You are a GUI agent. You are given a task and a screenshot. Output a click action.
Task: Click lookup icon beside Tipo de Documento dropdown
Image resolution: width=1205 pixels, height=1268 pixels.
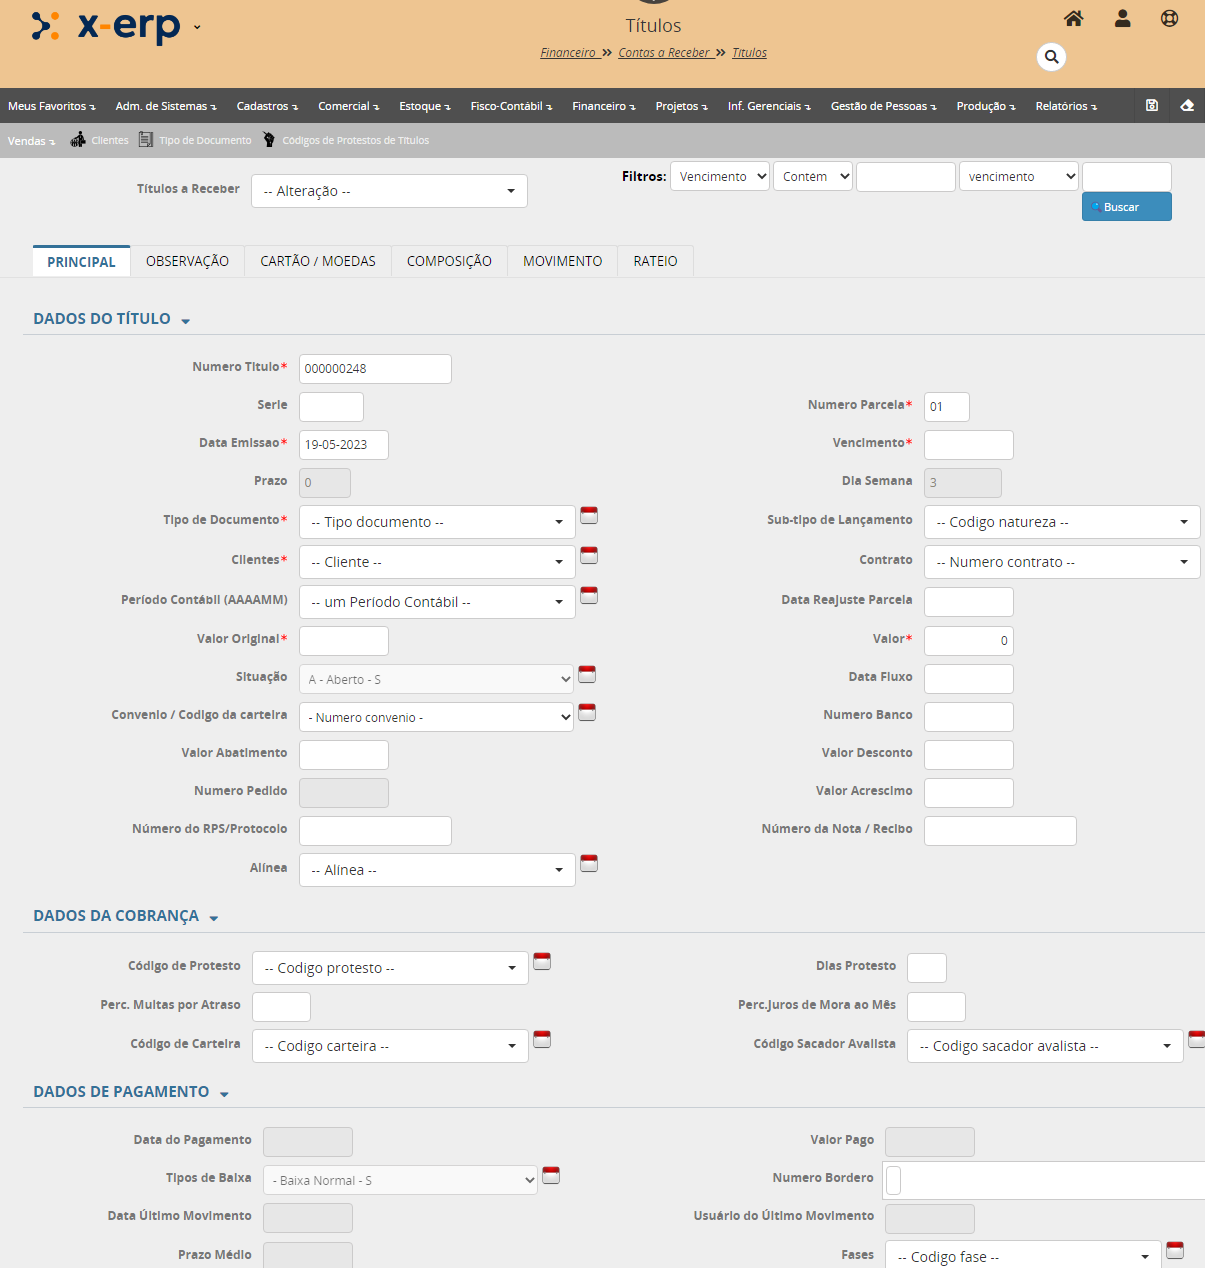point(589,516)
